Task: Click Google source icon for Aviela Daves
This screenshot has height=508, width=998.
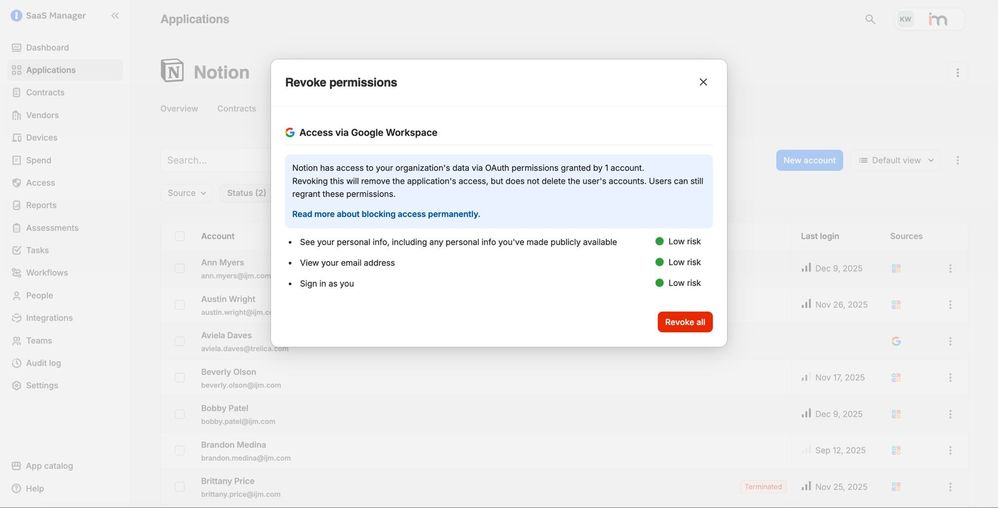Action: [896, 341]
